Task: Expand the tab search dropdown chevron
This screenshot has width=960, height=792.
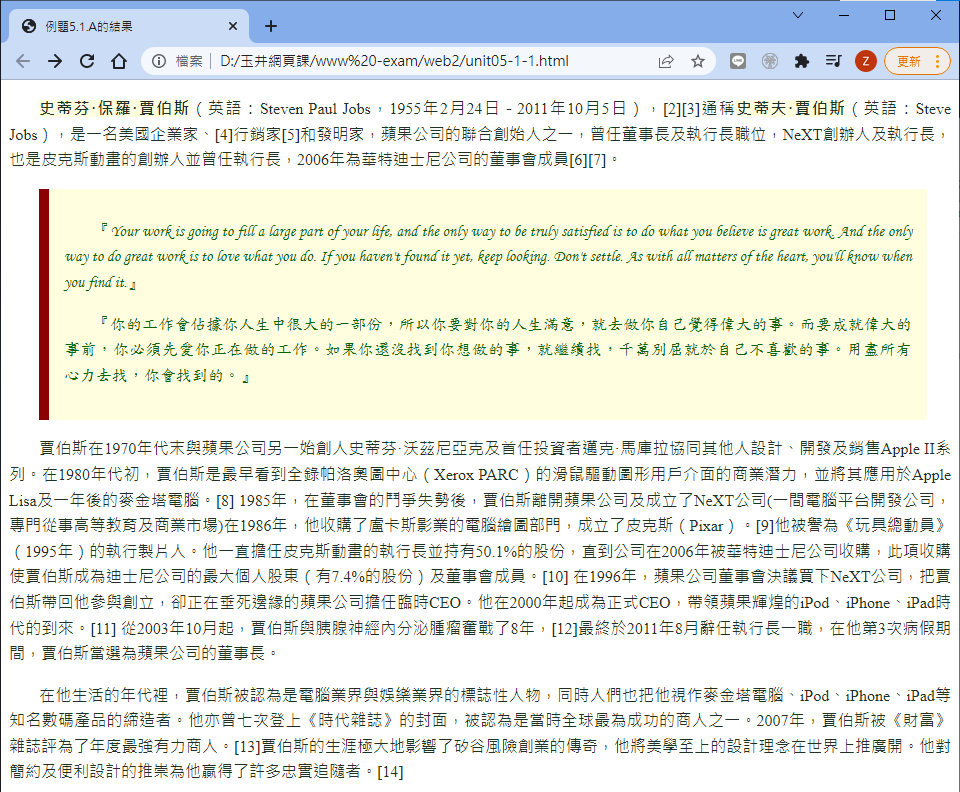Action: pyautogui.click(x=797, y=16)
